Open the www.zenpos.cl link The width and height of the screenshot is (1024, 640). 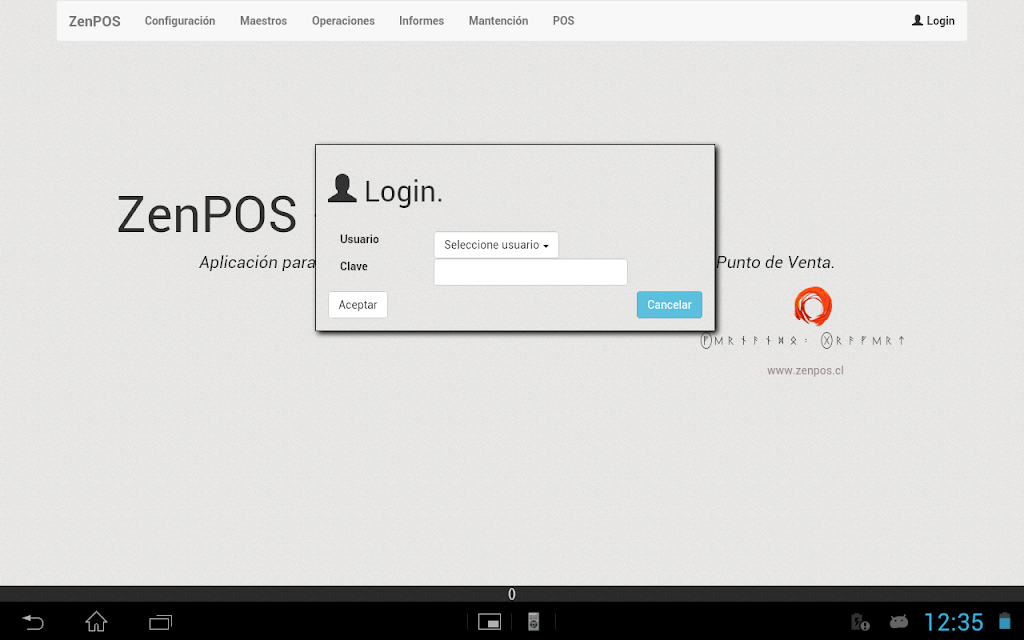click(x=805, y=370)
